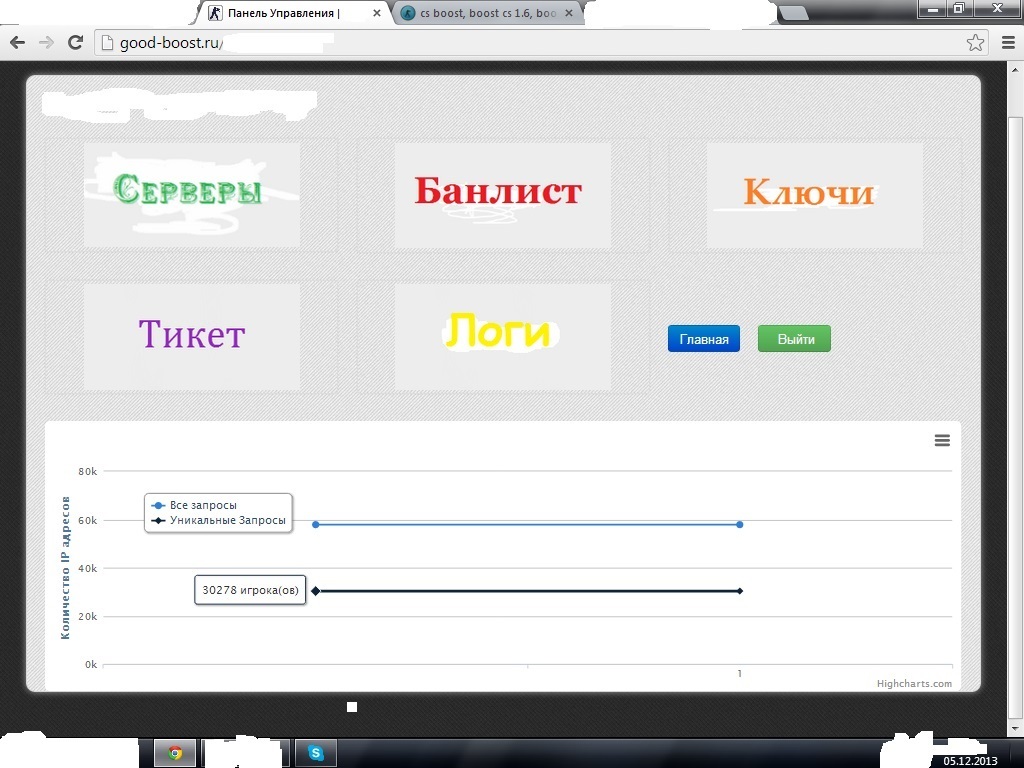Viewport: 1024px width, 768px height.
Task: Switch to the cs boost tab
Action: tap(488, 13)
